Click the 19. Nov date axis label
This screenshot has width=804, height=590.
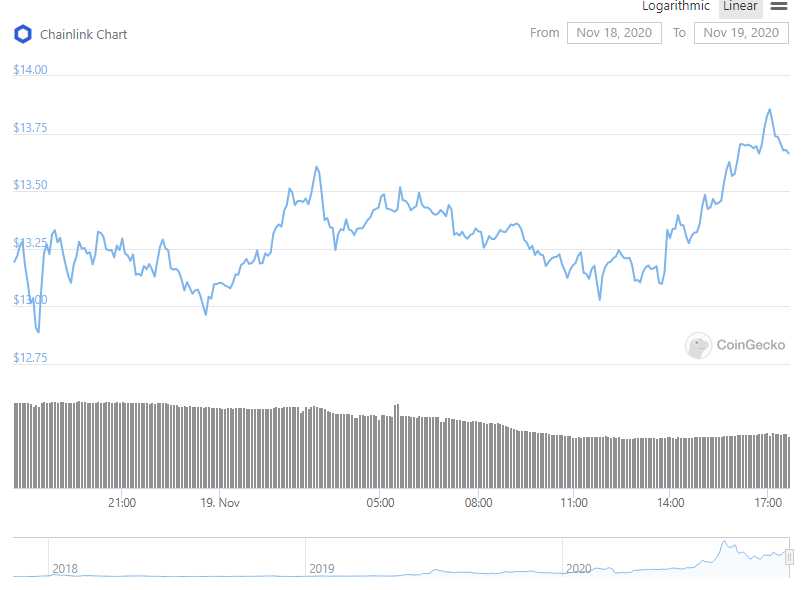tap(217, 503)
